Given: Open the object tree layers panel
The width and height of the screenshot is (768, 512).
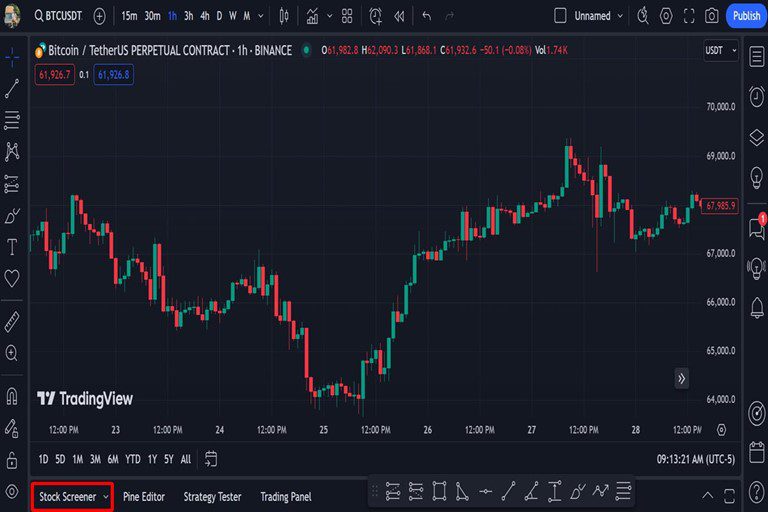Looking at the screenshot, I should pyautogui.click(x=756, y=137).
